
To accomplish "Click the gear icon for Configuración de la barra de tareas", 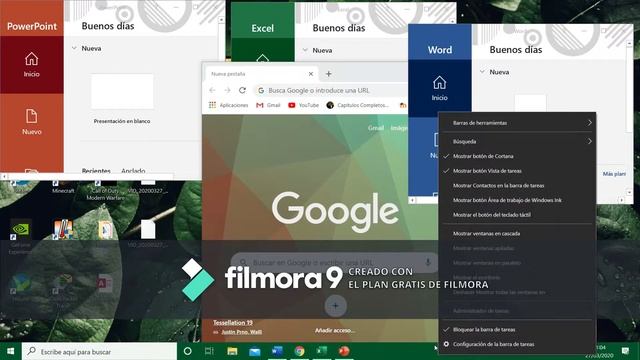I will coord(446,344).
